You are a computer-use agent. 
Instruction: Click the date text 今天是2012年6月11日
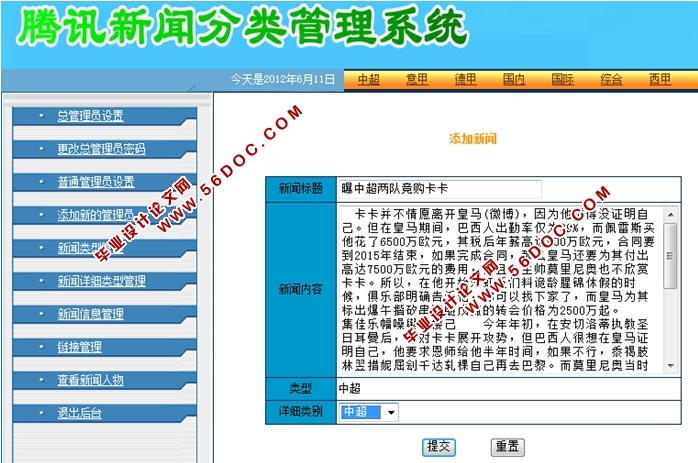pyautogui.click(x=283, y=79)
